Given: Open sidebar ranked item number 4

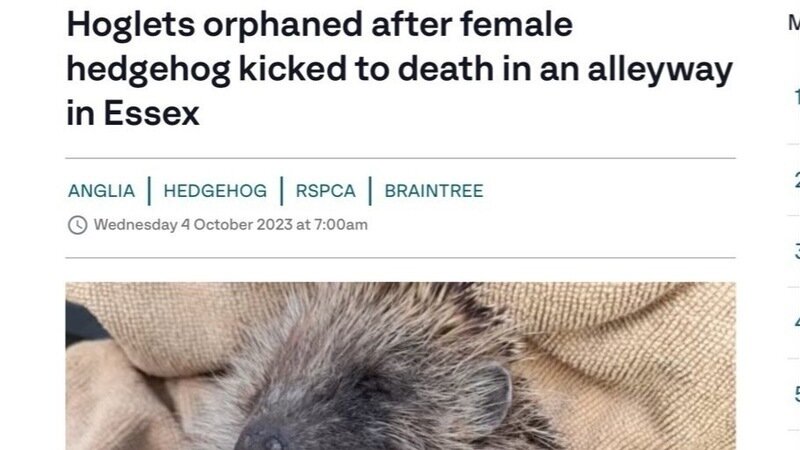Looking at the screenshot, I should pos(797,322).
